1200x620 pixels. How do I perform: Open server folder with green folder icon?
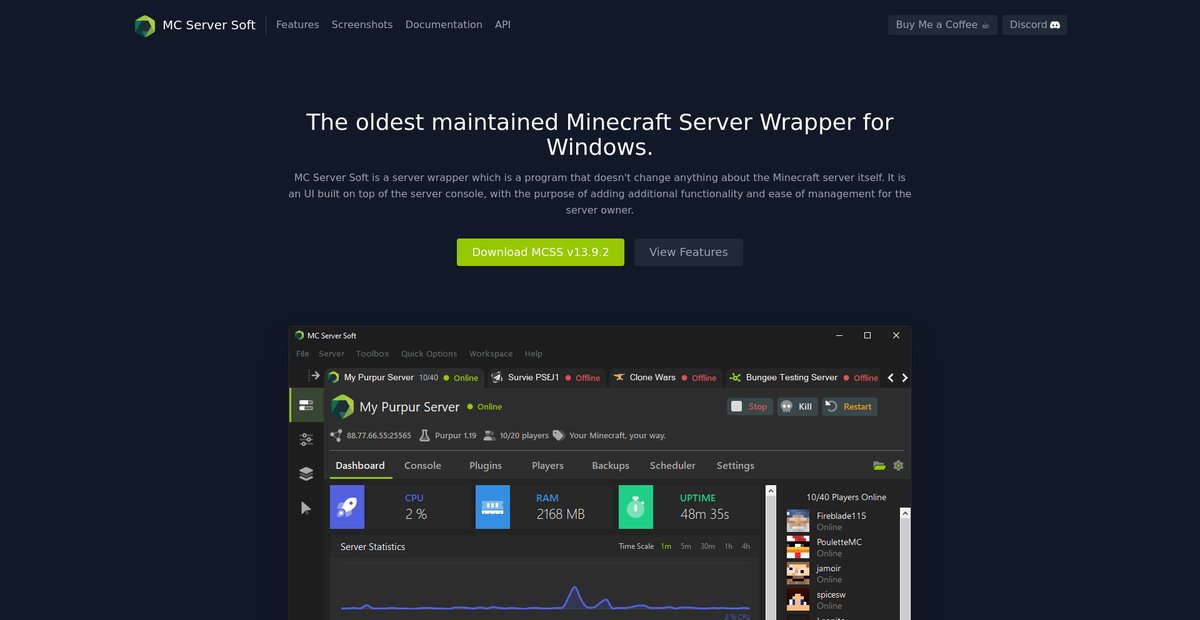(x=879, y=466)
